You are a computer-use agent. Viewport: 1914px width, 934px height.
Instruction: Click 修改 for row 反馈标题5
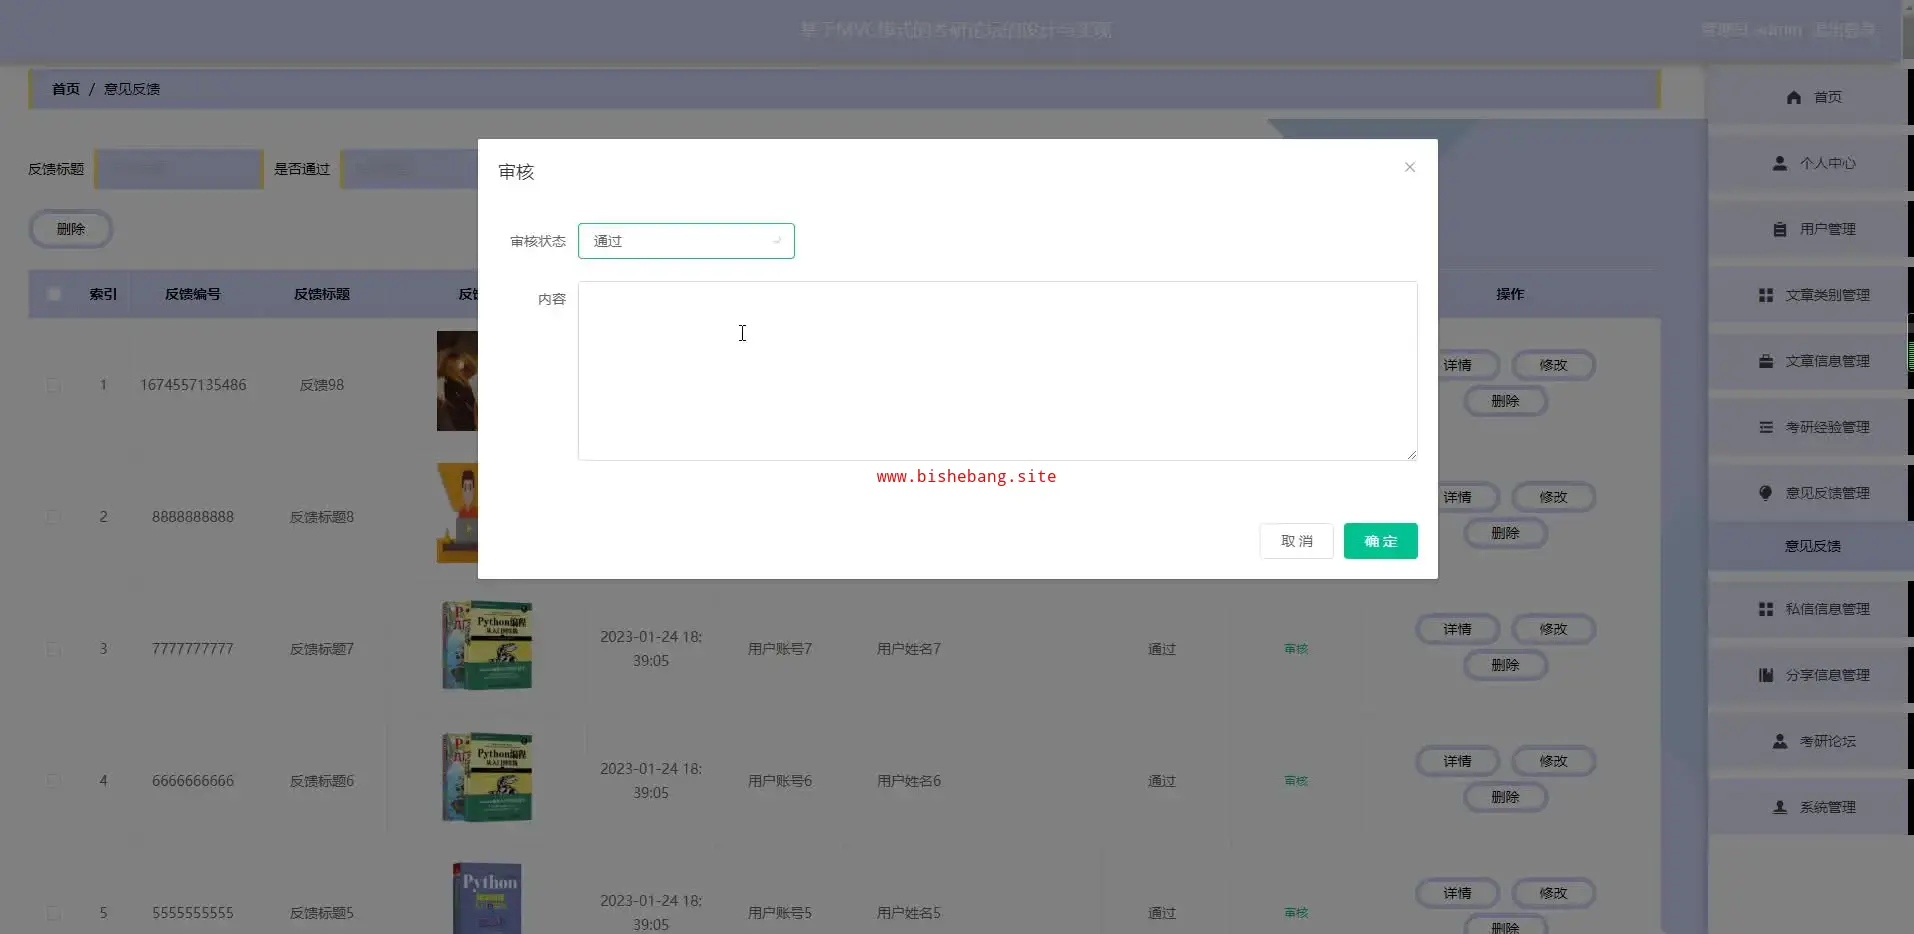click(1553, 893)
